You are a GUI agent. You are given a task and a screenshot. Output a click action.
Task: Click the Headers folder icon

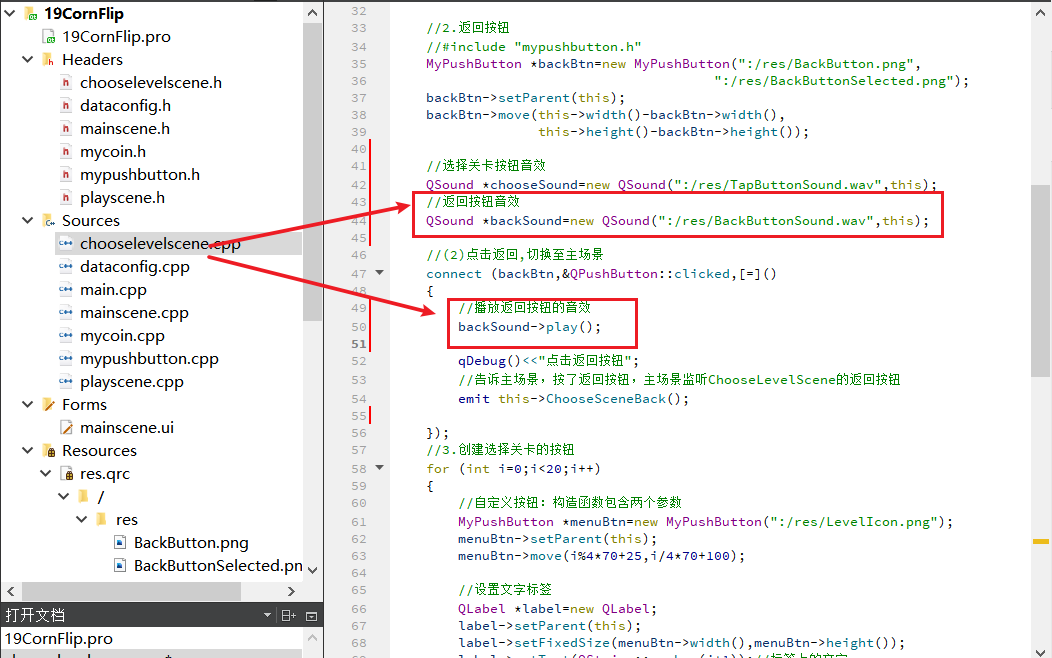(49, 60)
